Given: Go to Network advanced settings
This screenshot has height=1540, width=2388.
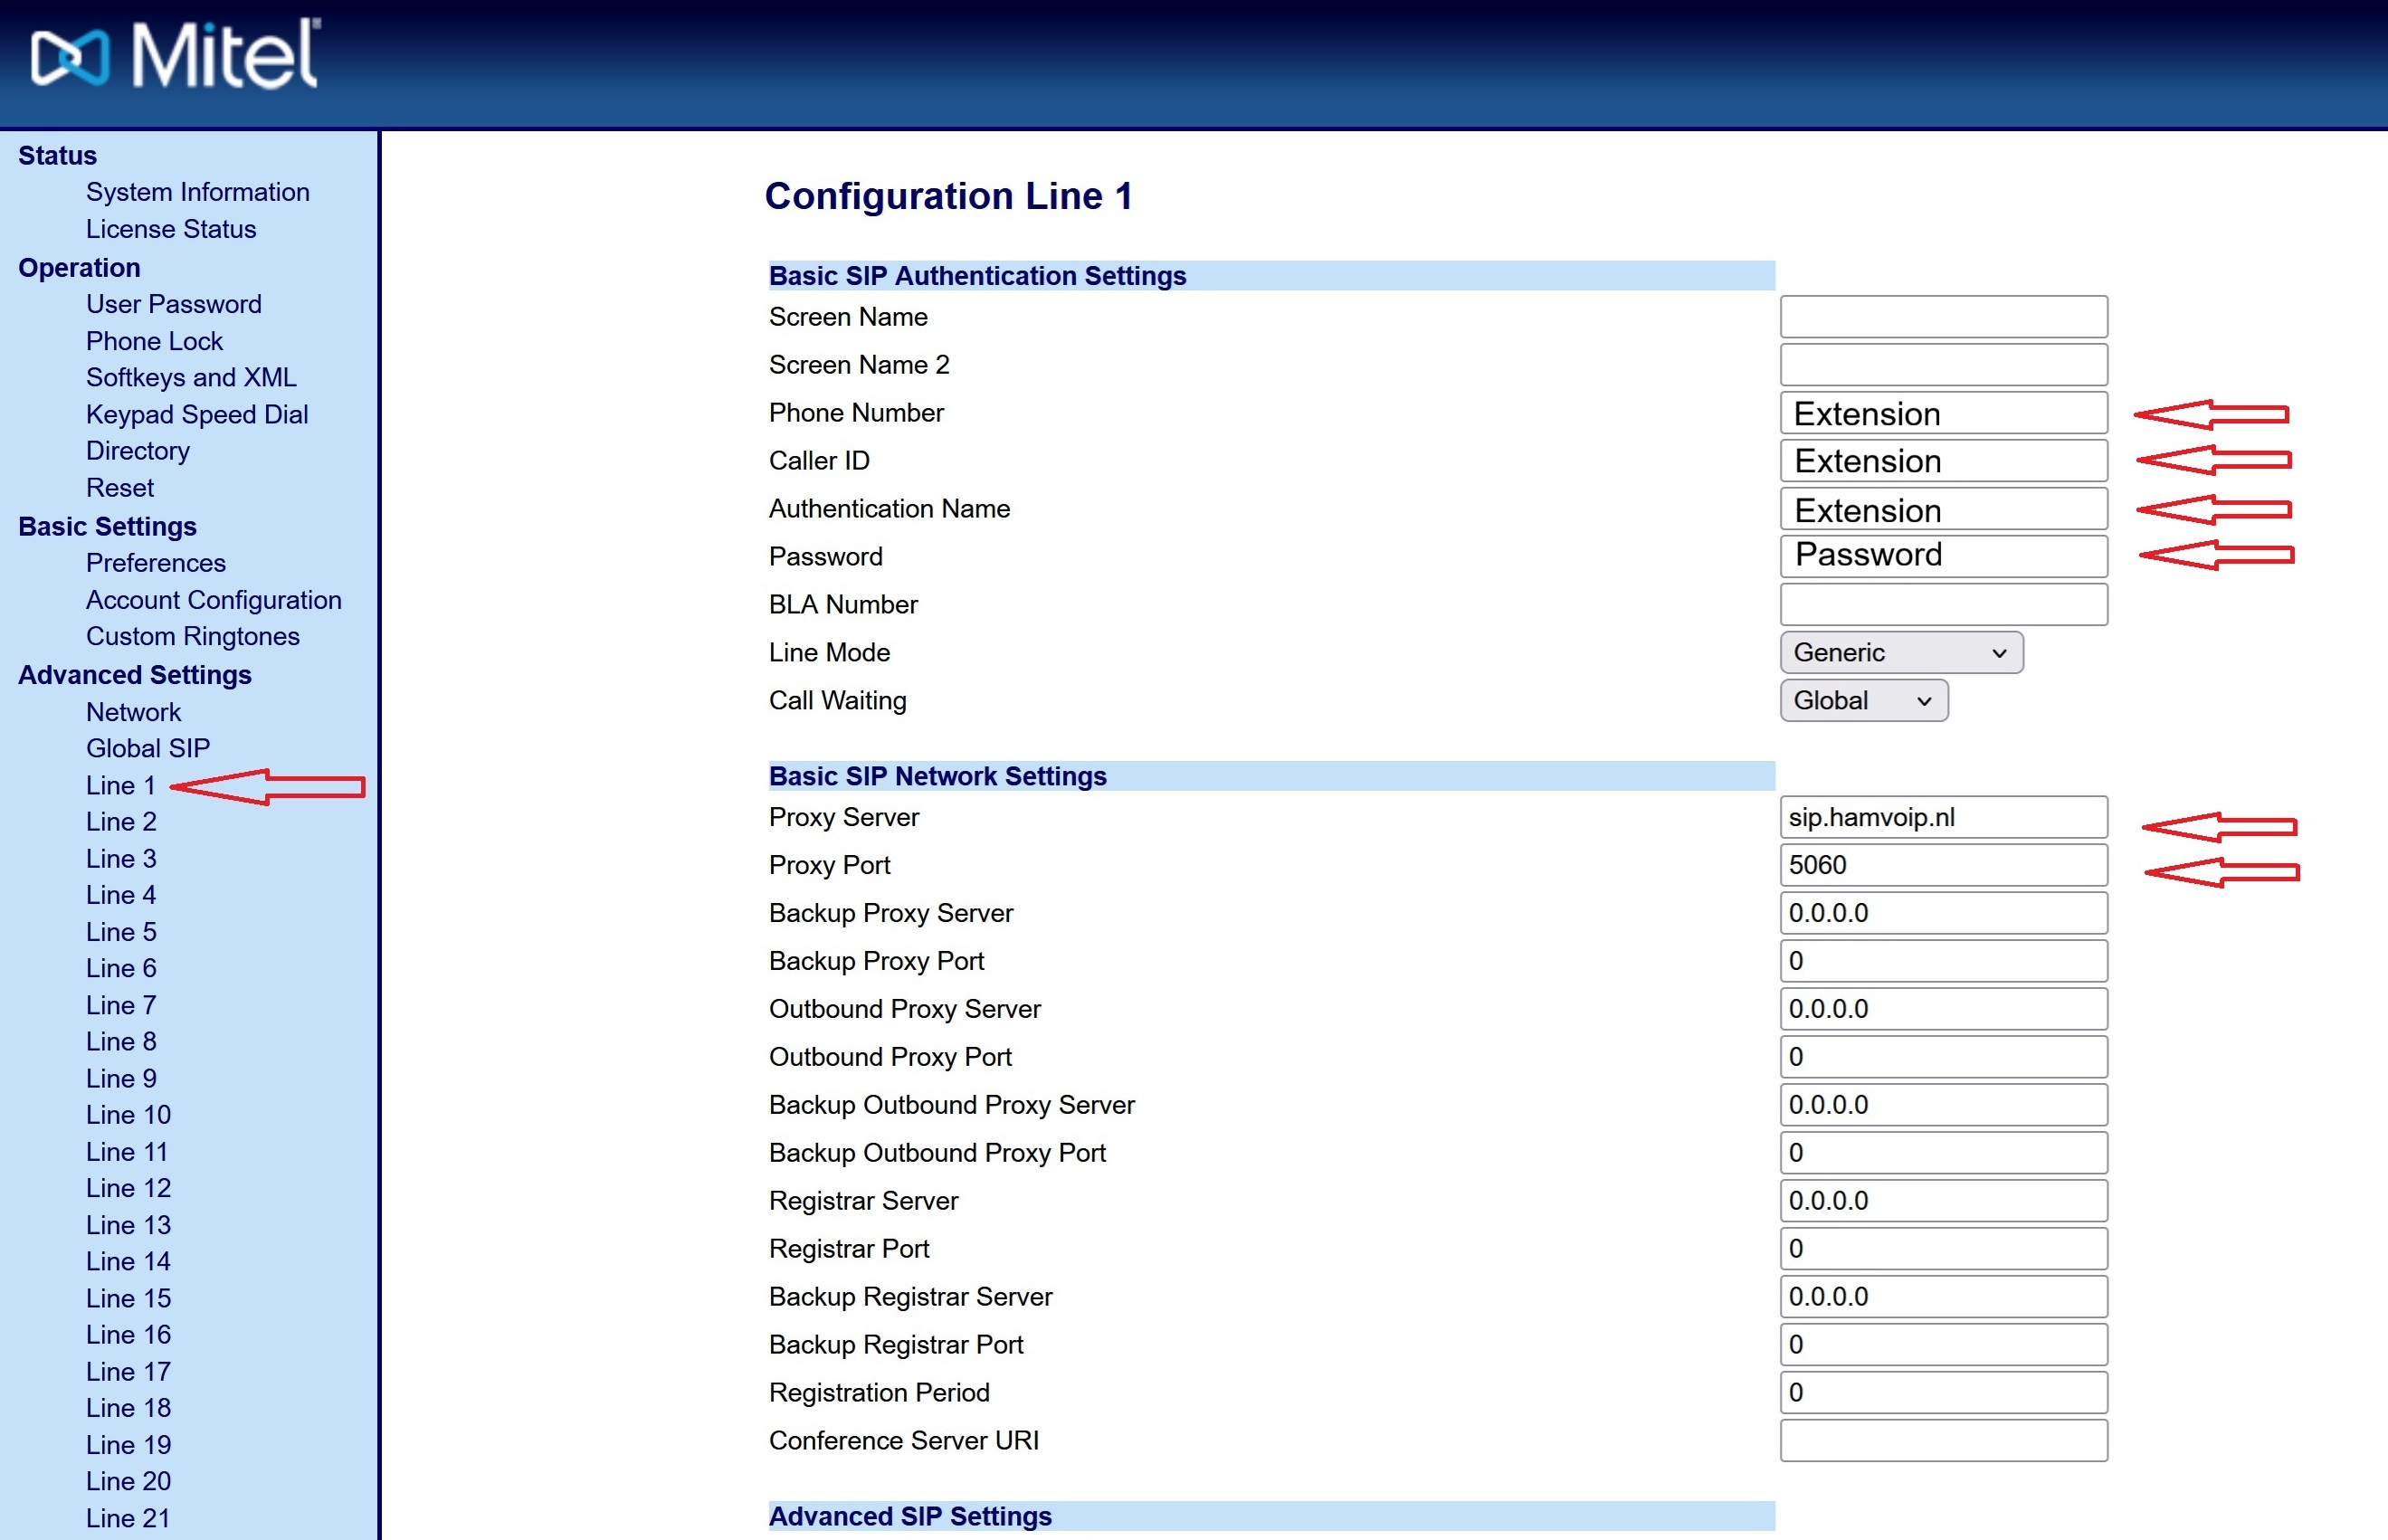Looking at the screenshot, I should [x=133, y=712].
